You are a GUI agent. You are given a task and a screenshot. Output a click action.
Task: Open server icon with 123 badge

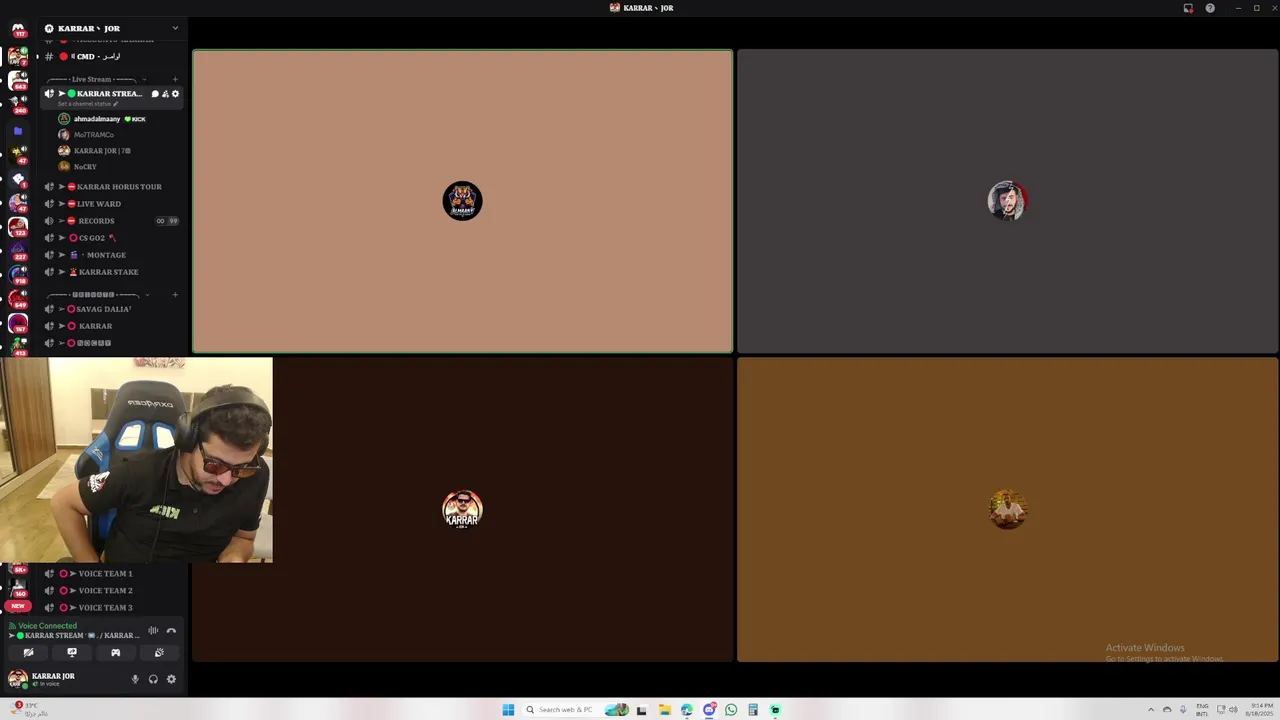click(x=18, y=227)
